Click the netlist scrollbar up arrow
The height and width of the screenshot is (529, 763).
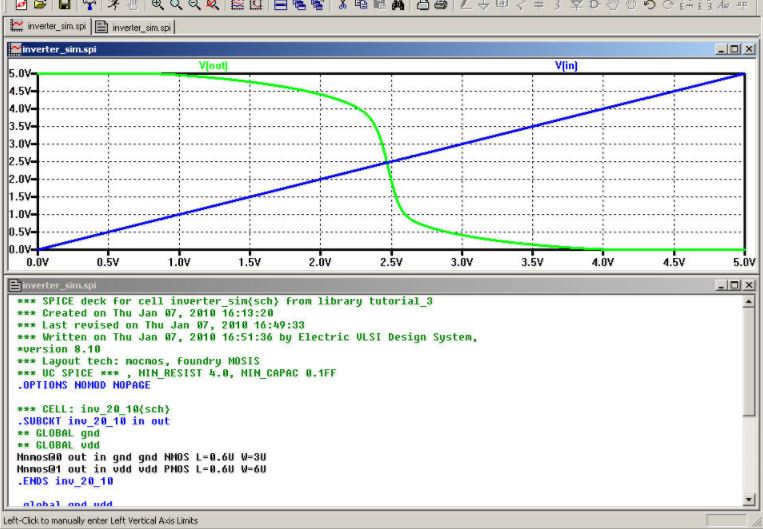point(750,301)
